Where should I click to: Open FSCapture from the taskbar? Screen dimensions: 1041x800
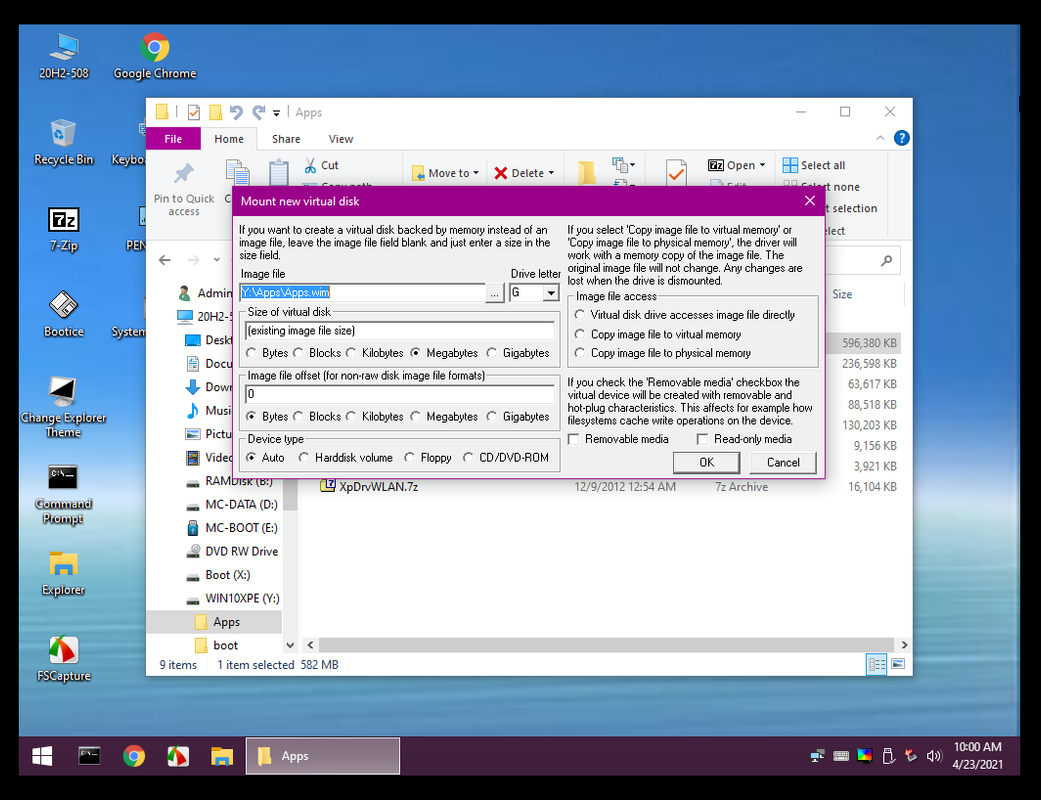tap(178, 756)
